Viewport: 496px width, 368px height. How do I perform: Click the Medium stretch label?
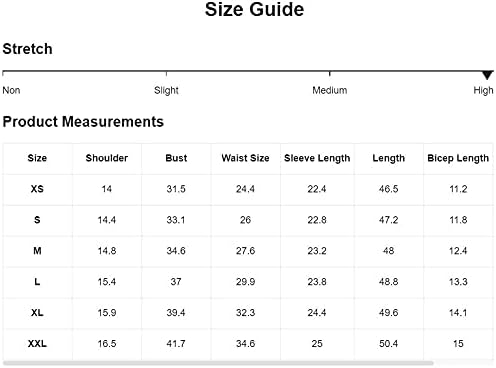[x=330, y=90]
